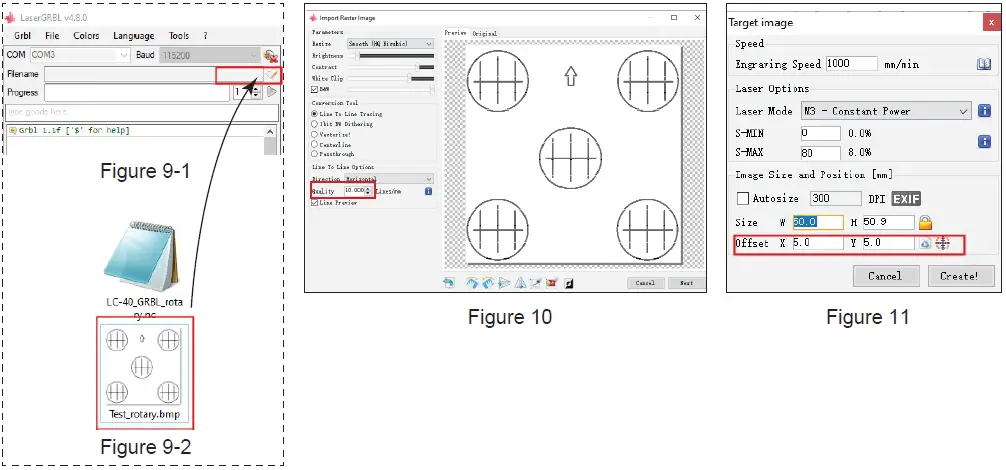Viewport: 1006px width, 470px height.
Task: Toggle the padlock aspect ratio icon
Action: click(925, 222)
